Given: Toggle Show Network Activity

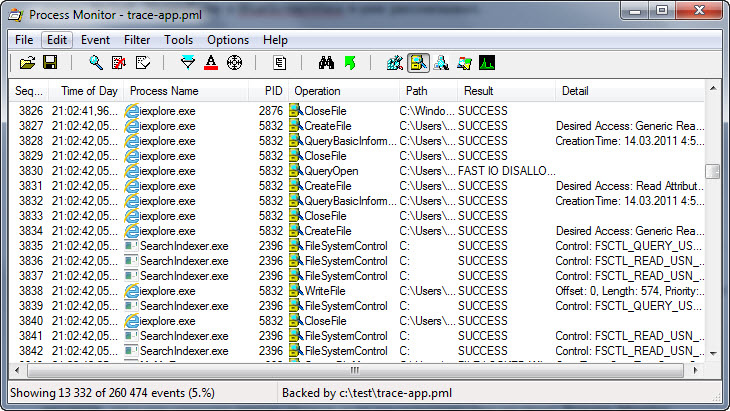Looking at the screenshot, I should [x=441, y=62].
